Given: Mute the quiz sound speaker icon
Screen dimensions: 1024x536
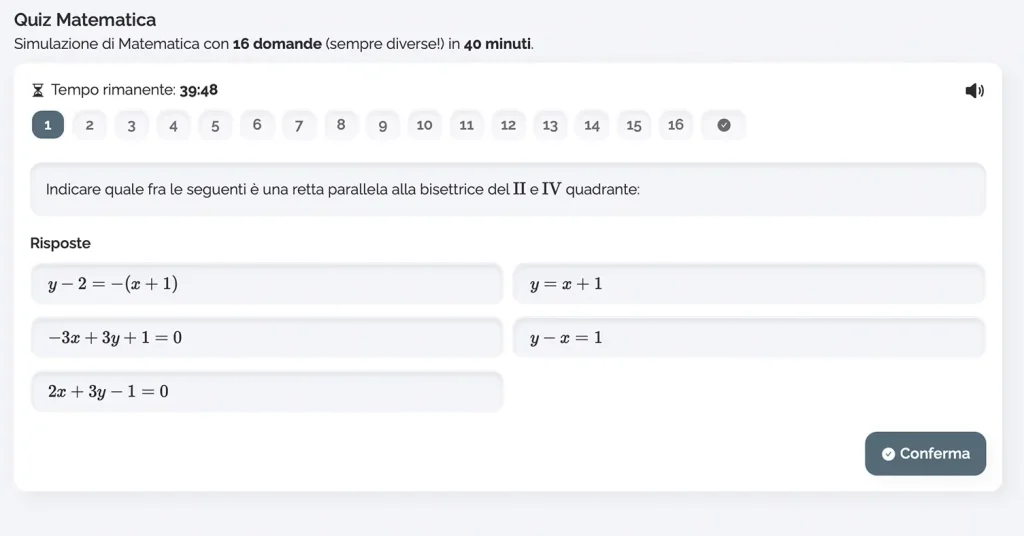Looking at the screenshot, I should point(974,91).
